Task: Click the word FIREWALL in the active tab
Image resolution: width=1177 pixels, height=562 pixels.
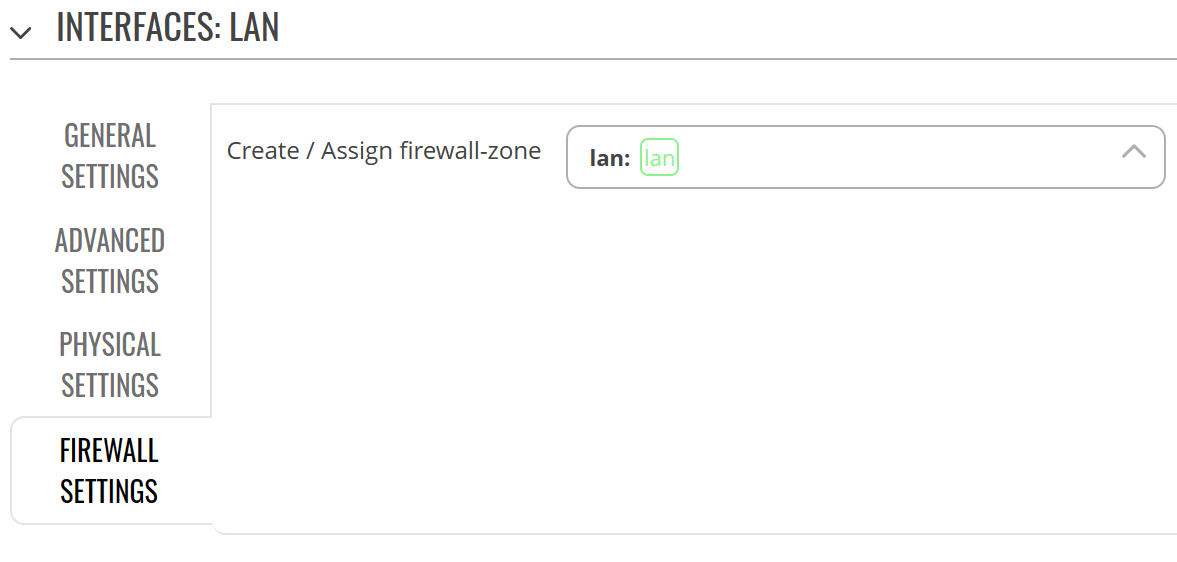Action: pos(110,450)
